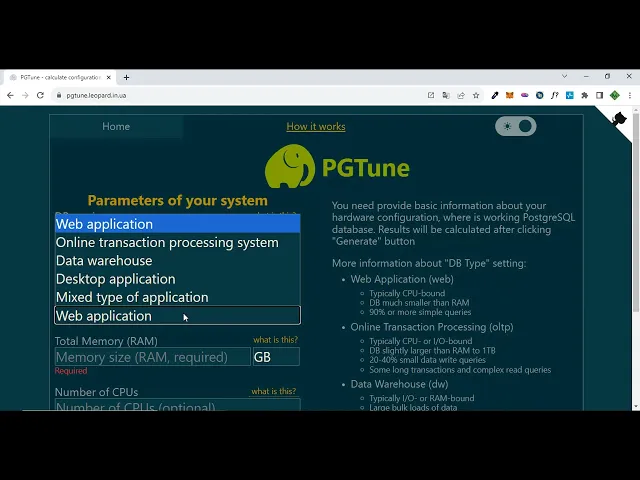640x480 pixels.
Task: Open the green diamond profile avatar
Action: 615,95
